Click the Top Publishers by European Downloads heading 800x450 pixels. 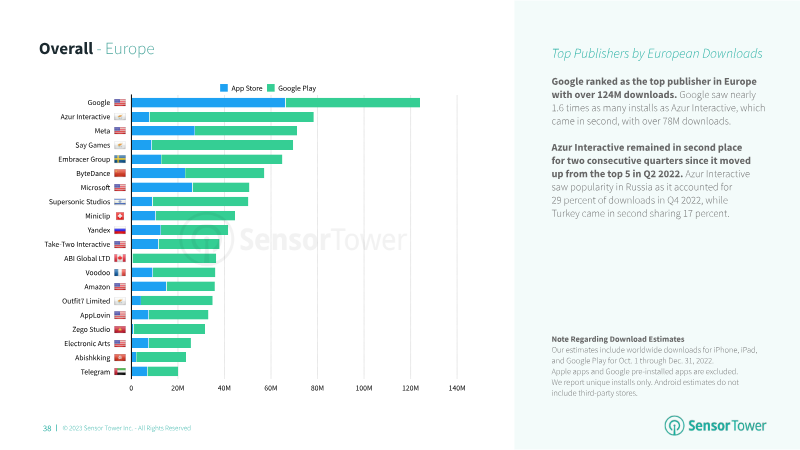(x=657, y=54)
